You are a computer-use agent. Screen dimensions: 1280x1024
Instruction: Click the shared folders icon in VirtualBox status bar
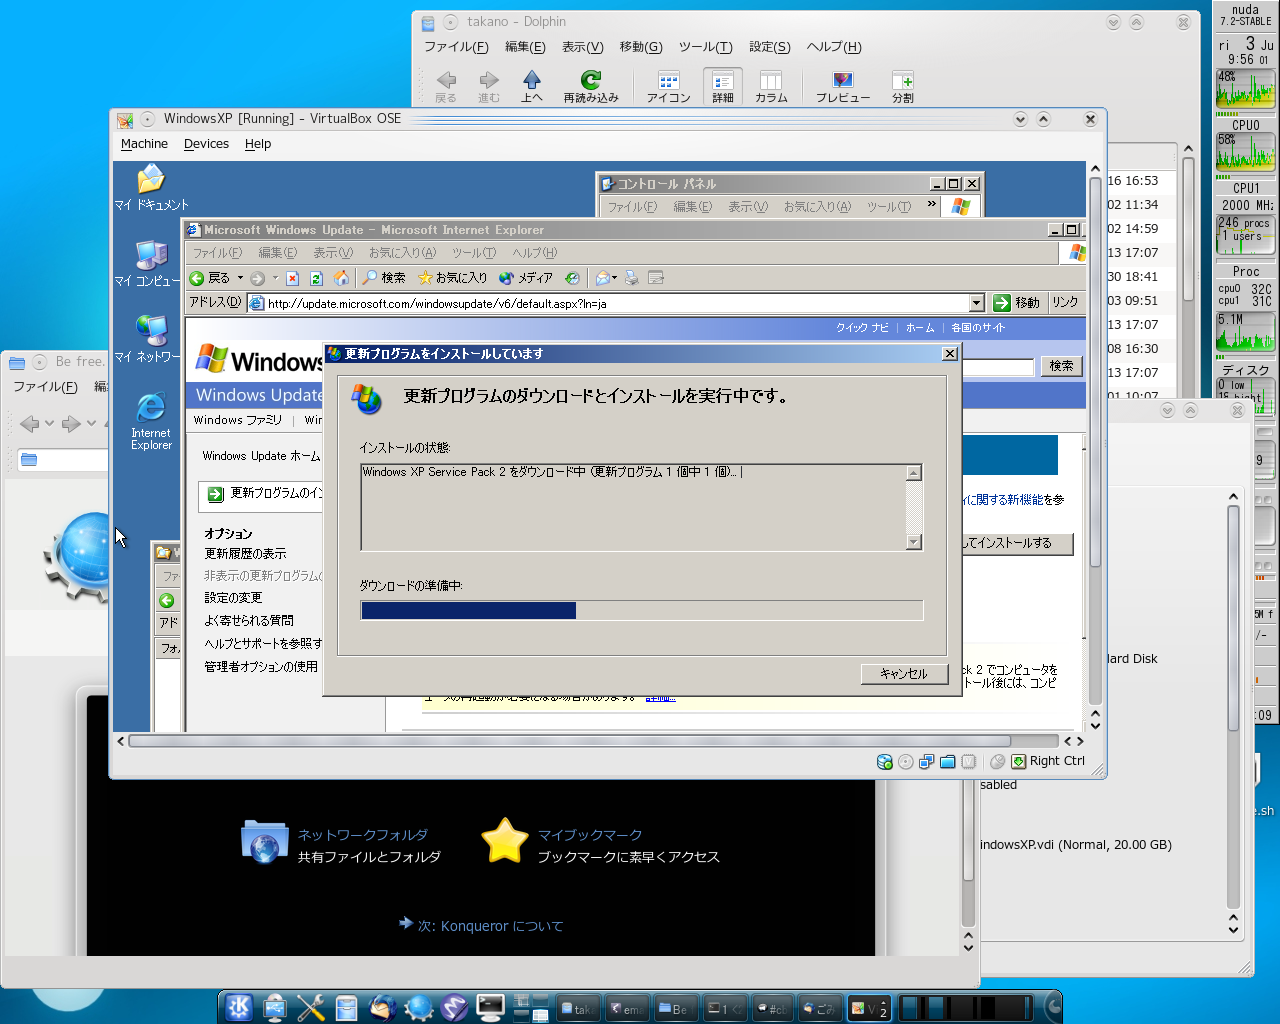948,762
